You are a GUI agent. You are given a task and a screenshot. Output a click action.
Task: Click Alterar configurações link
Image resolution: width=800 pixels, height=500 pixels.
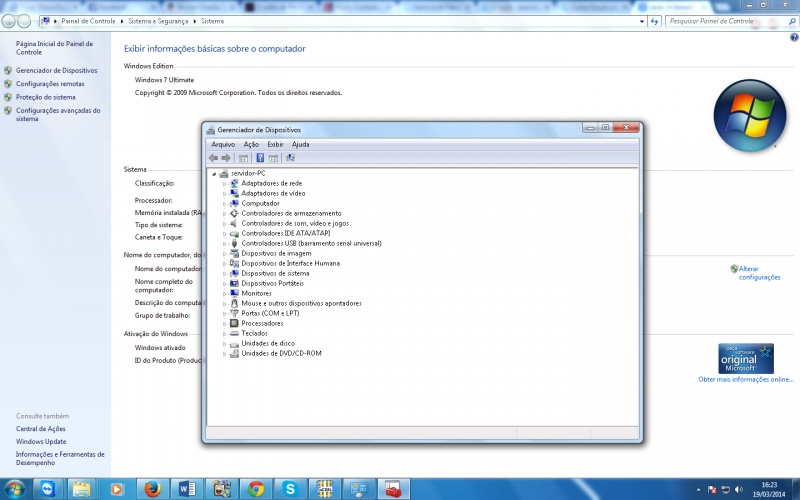coord(759,273)
